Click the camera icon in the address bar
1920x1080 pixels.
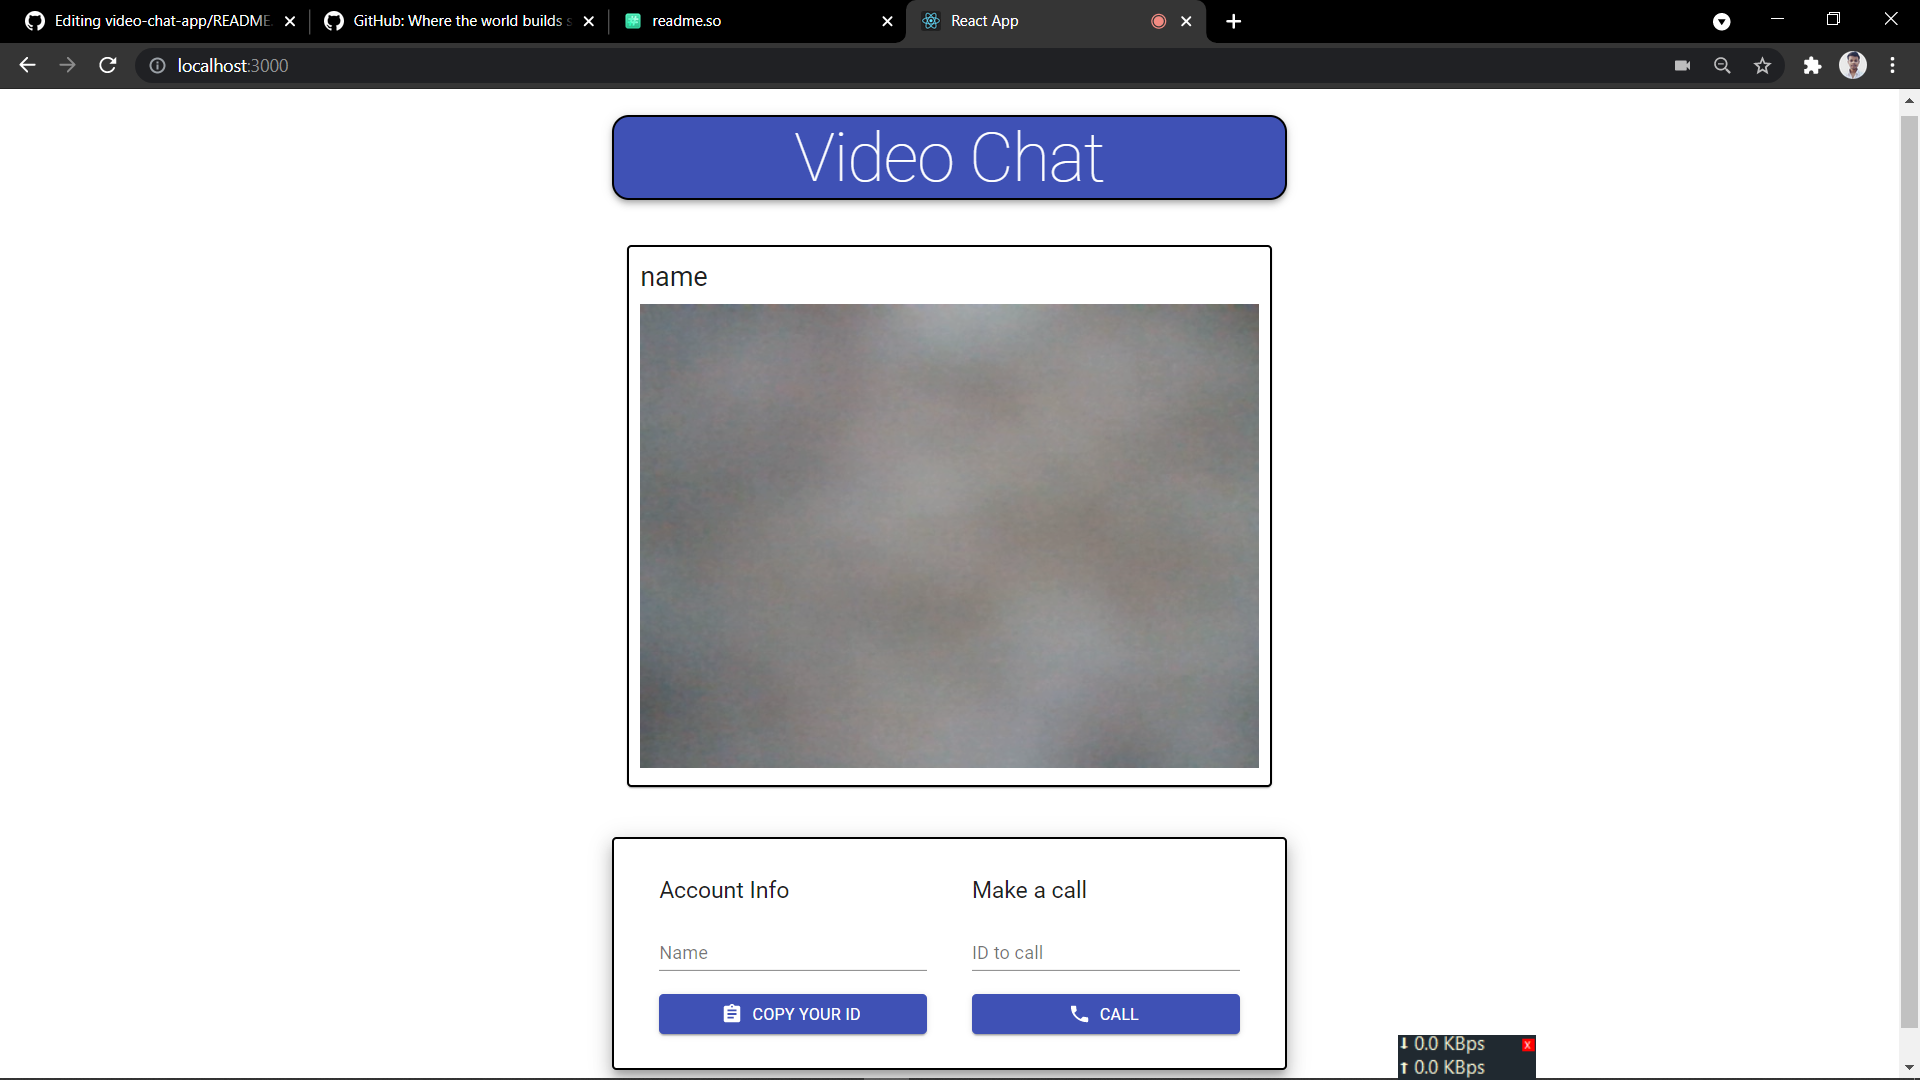tap(1682, 65)
